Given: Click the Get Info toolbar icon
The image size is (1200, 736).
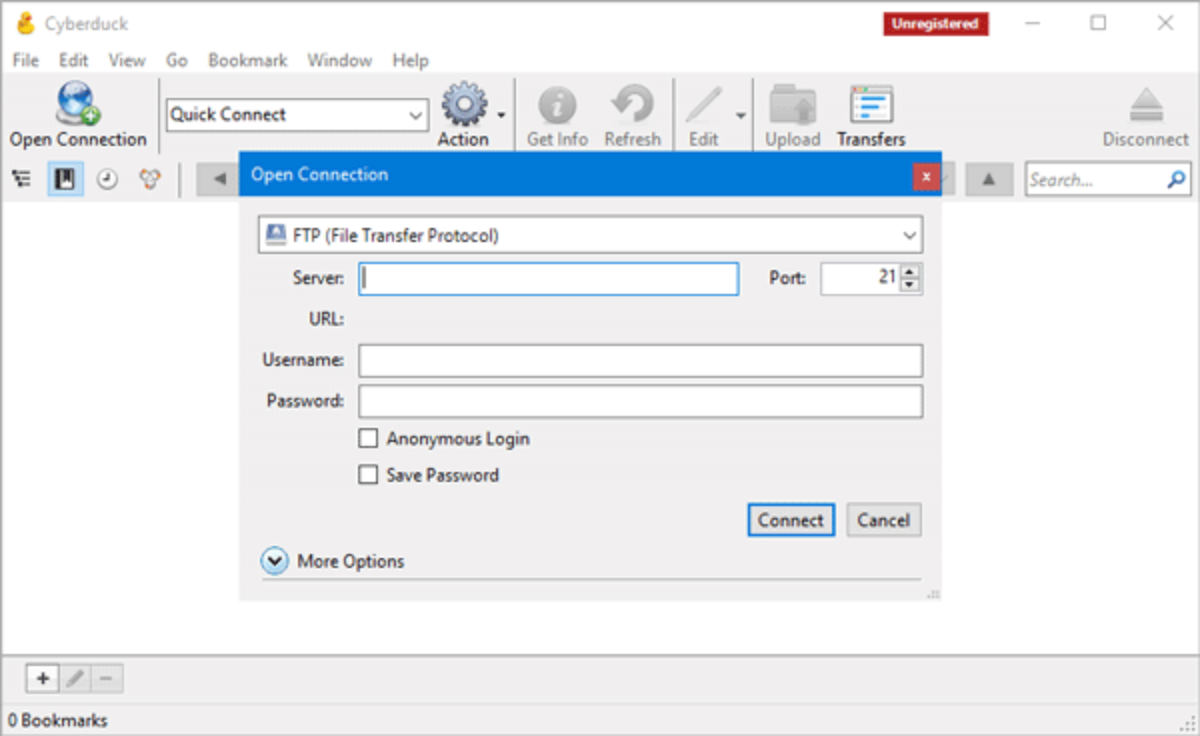Looking at the screenshot, I should pos(557,105).
